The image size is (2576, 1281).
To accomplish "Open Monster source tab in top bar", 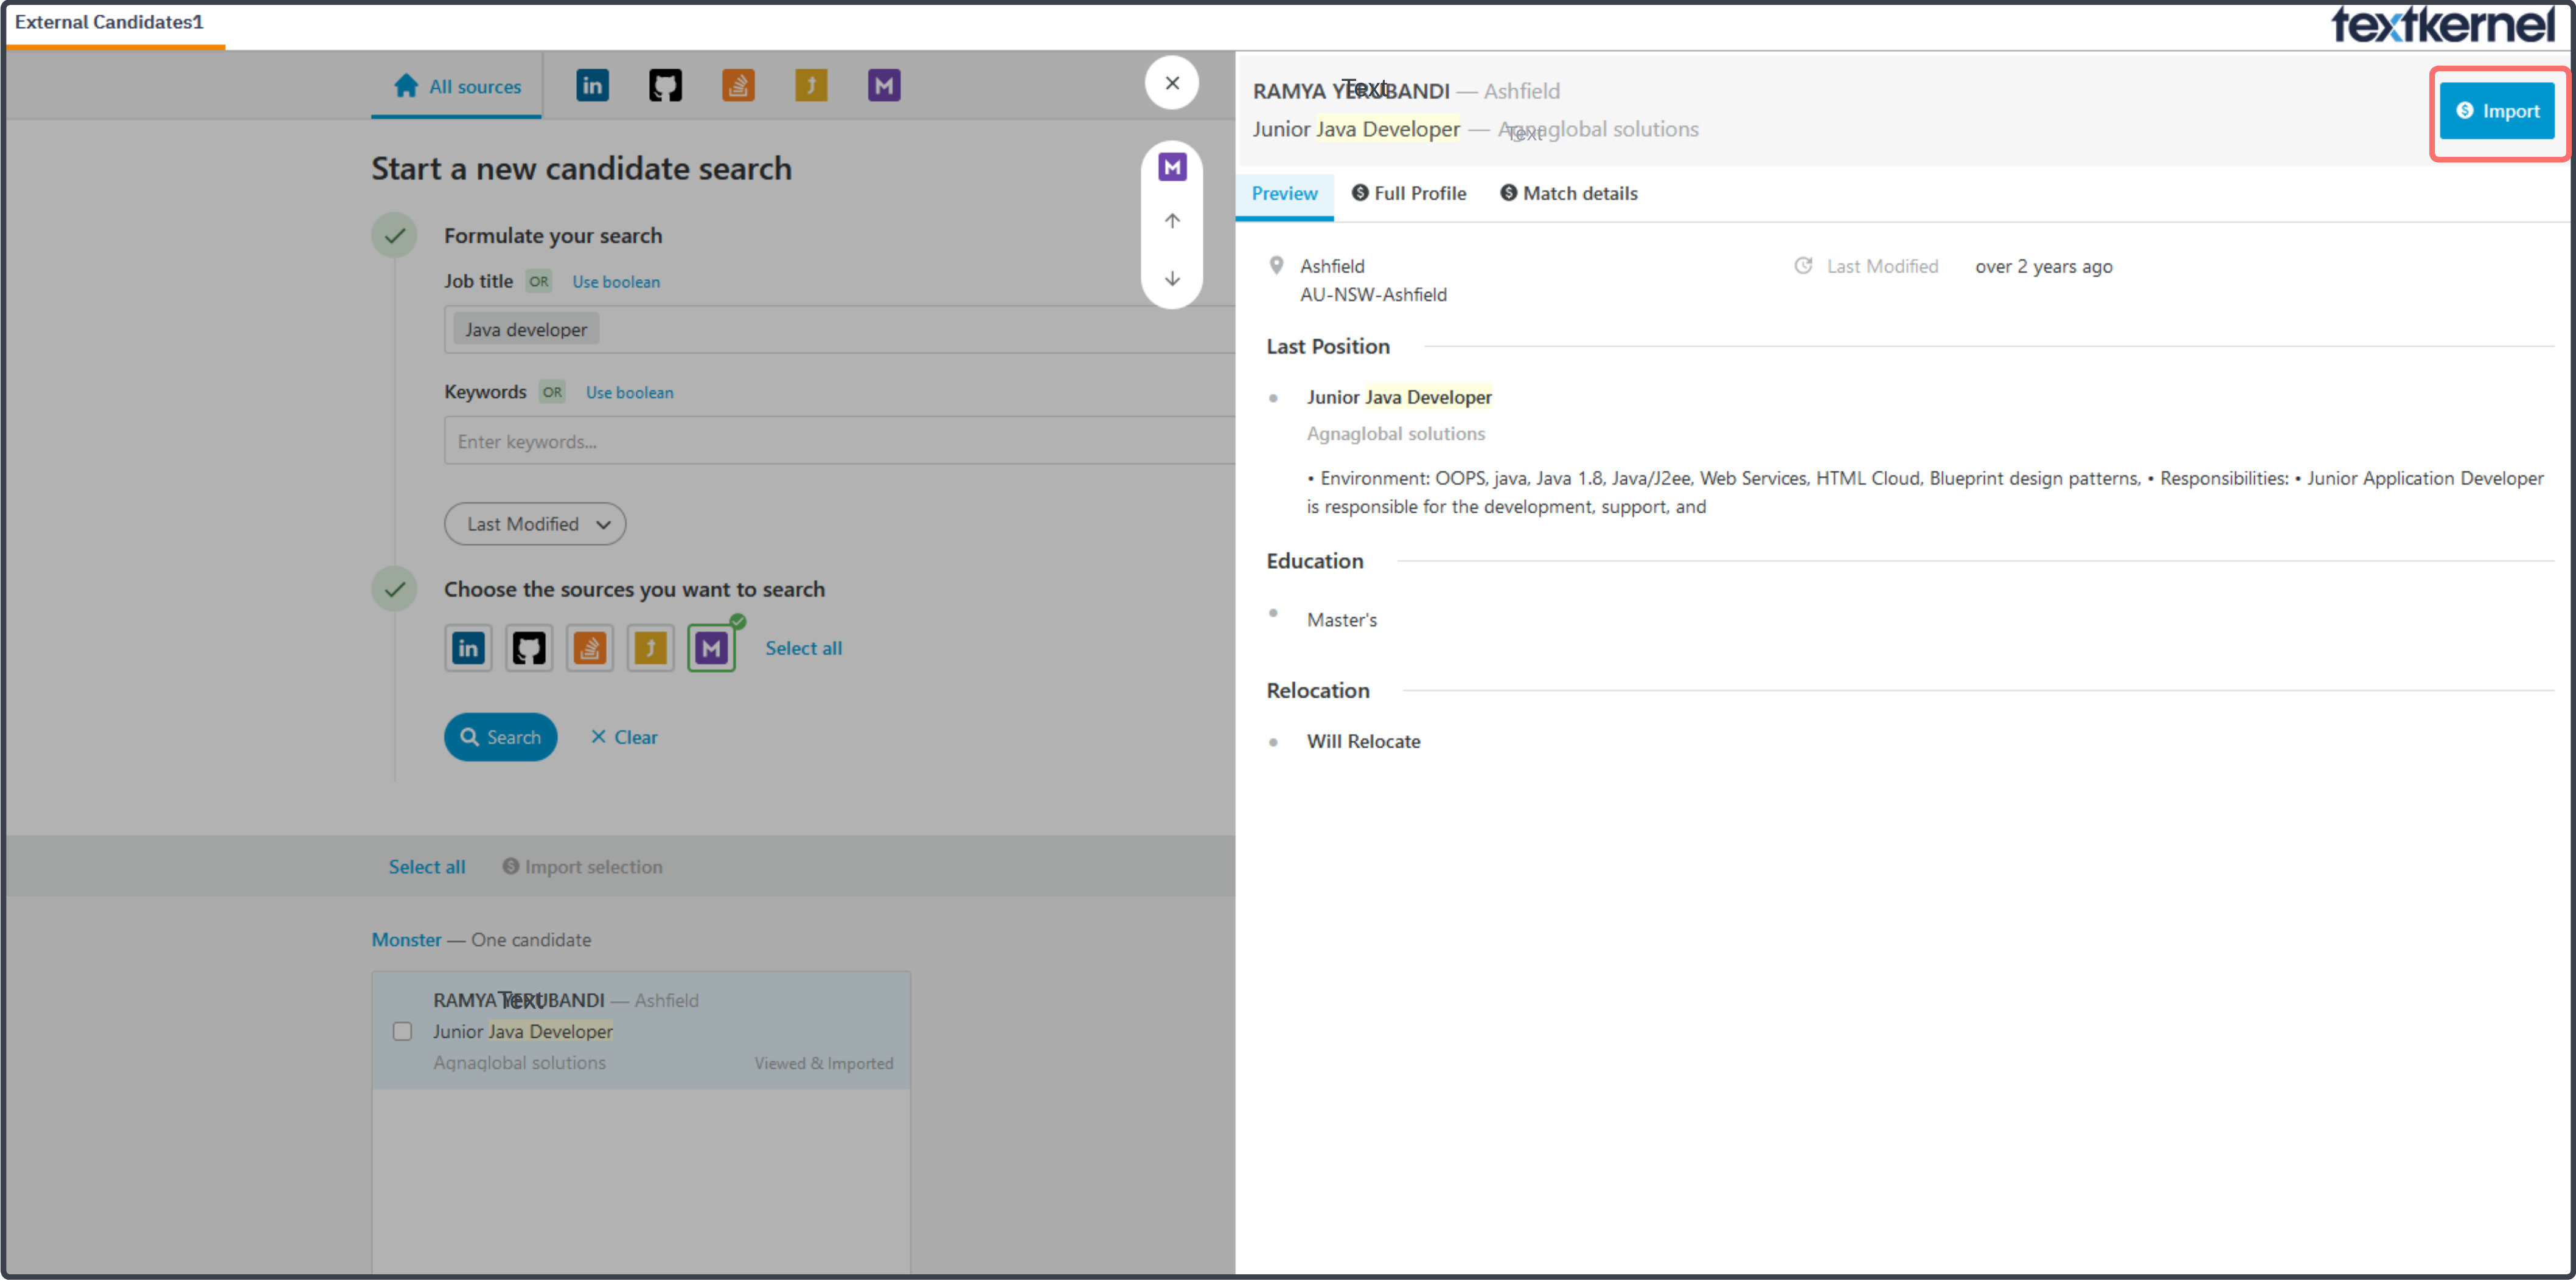I will pyautogui.click(x=884, y=86).
